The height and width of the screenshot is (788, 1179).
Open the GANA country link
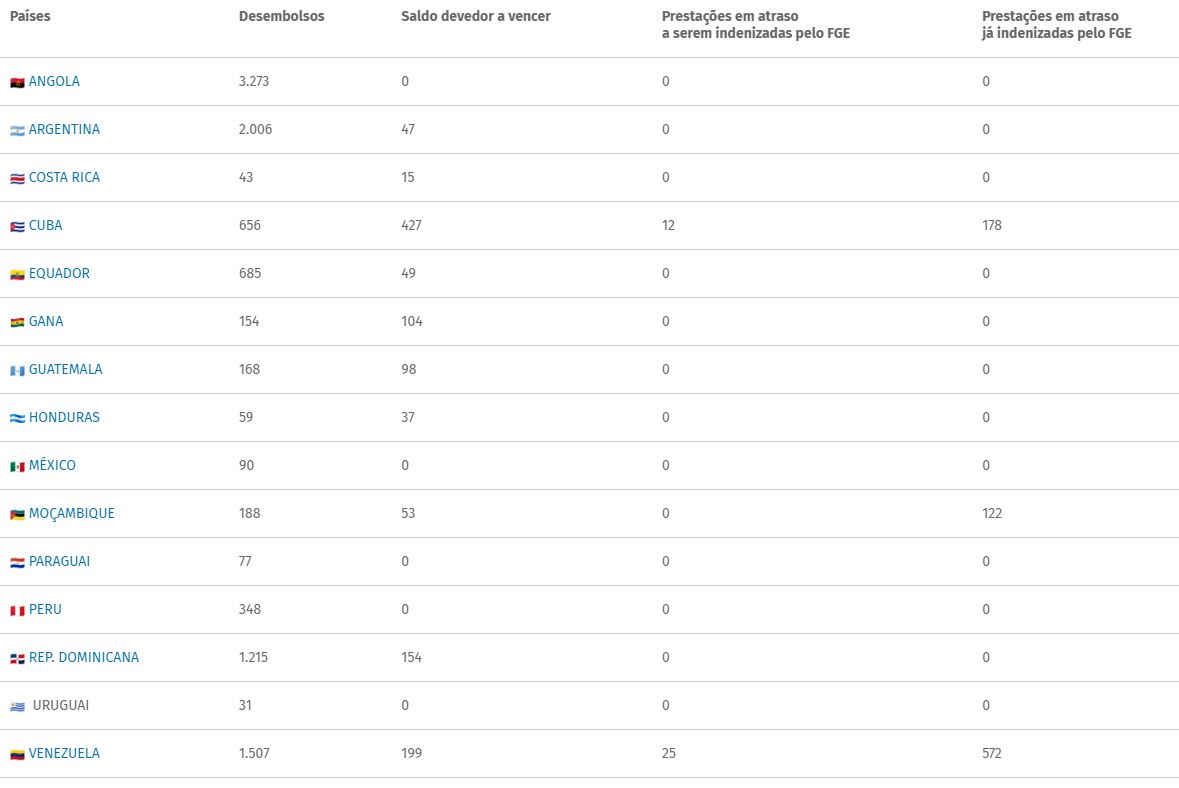pyautogui.click(x=46, y=321)
